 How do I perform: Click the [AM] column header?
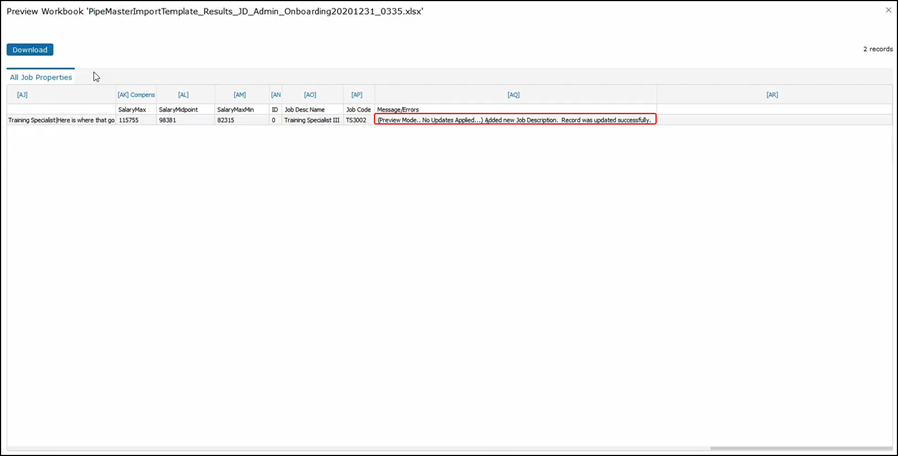tap(240, 94)
